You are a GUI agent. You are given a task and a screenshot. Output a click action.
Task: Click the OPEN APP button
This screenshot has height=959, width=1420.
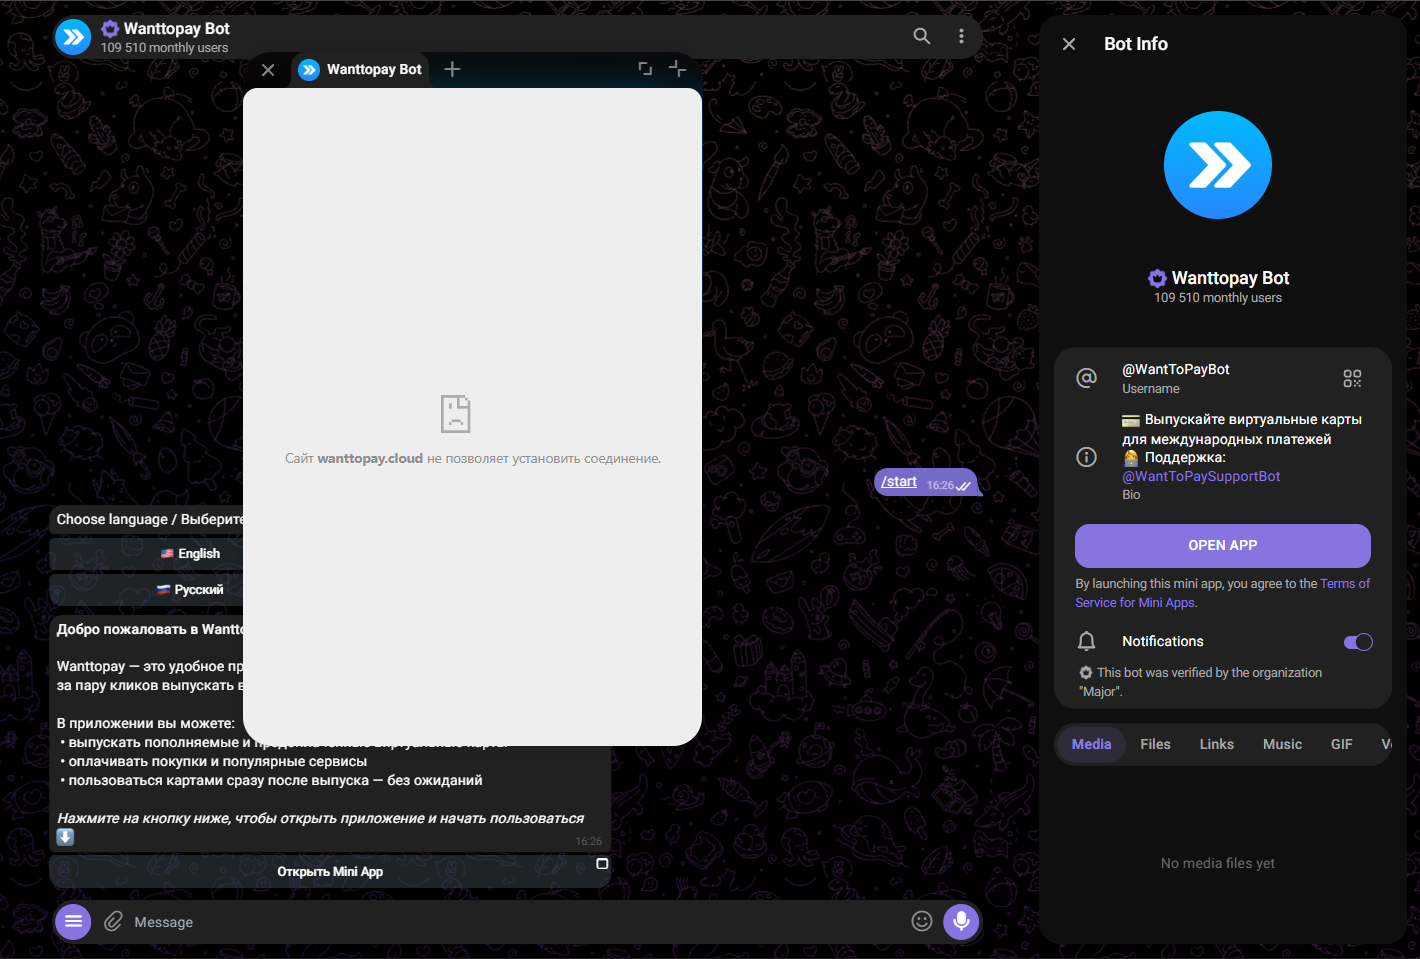click(1223, 546)
